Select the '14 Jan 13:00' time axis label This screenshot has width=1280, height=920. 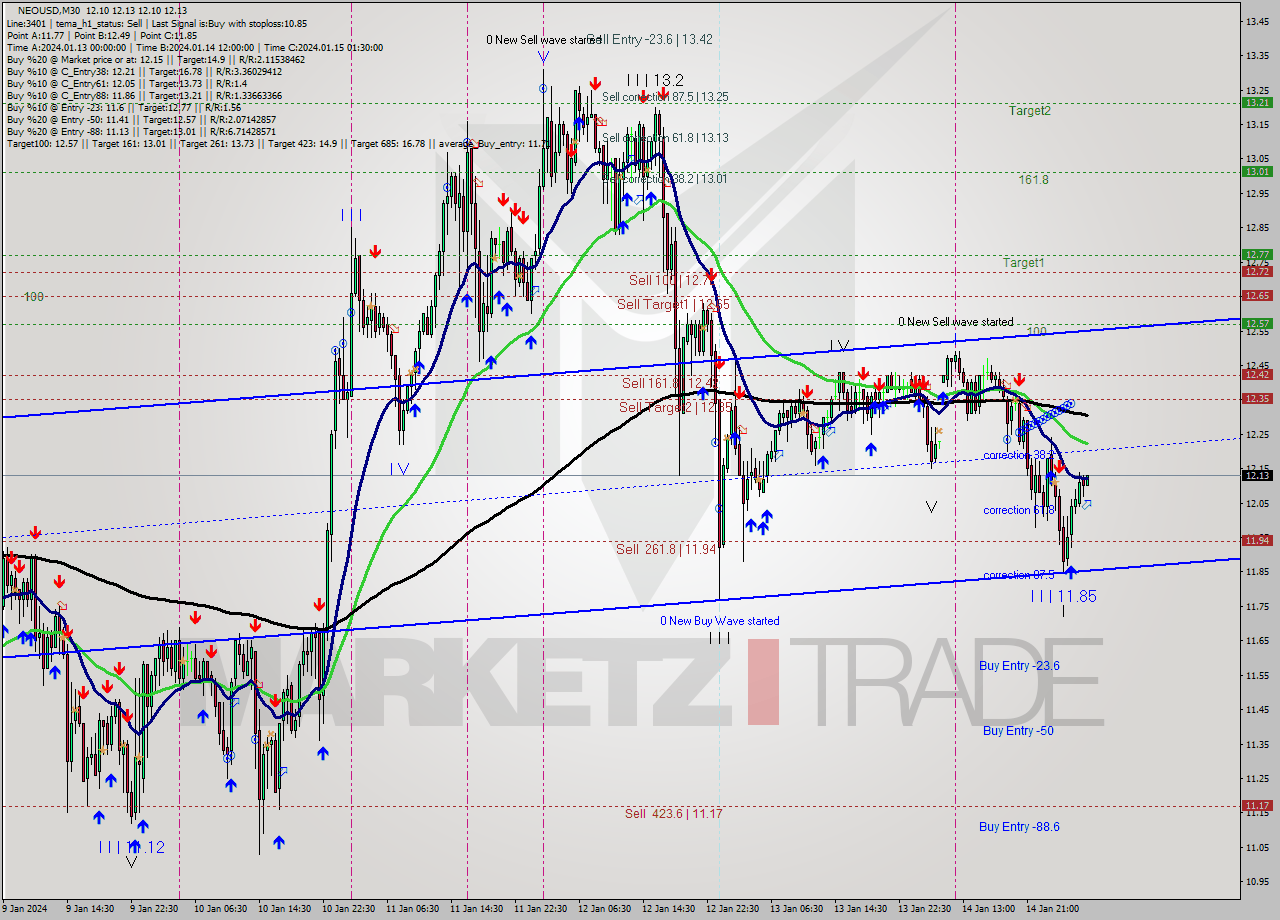point(988,909)
